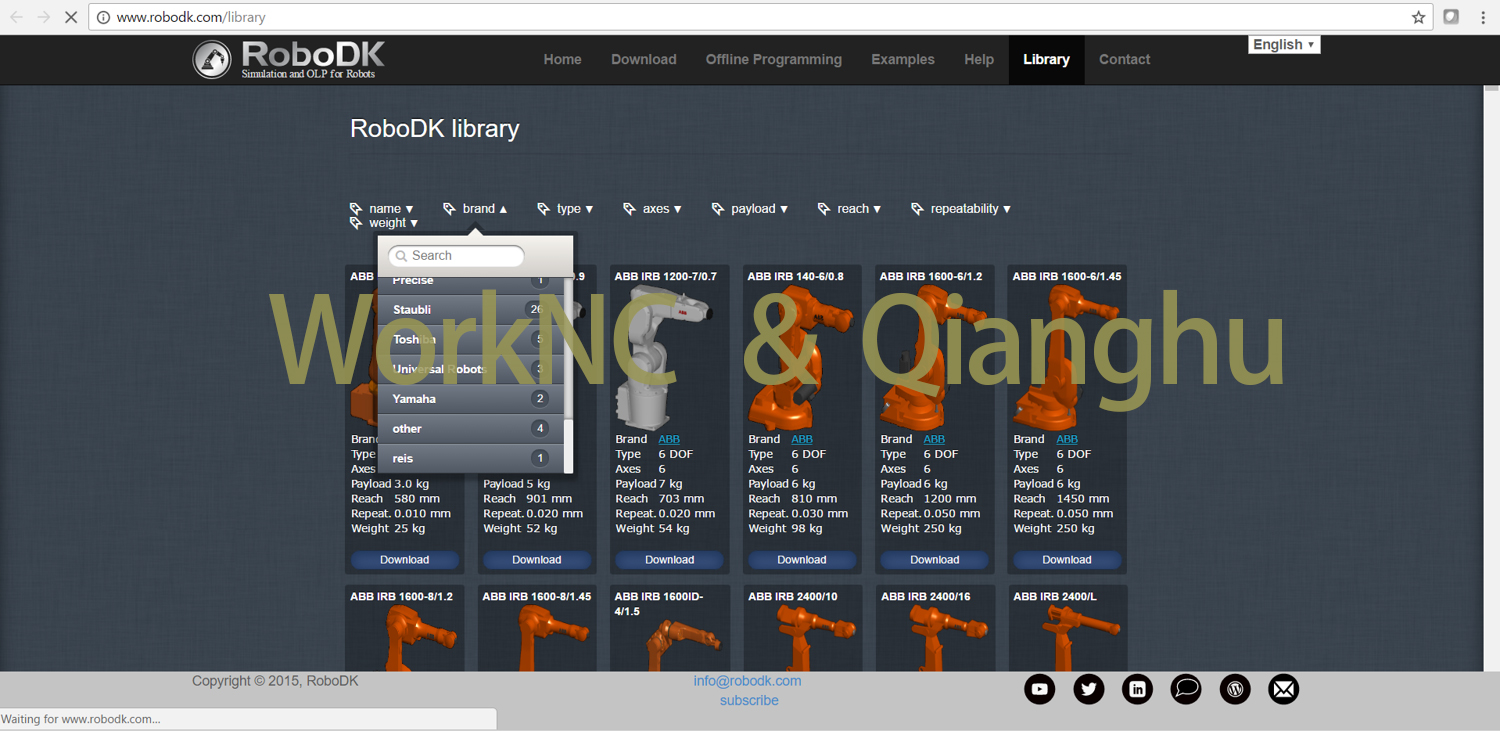Select Toshiba in brand list
Screen dimensions: 1500x731
(x=470, y=340)
